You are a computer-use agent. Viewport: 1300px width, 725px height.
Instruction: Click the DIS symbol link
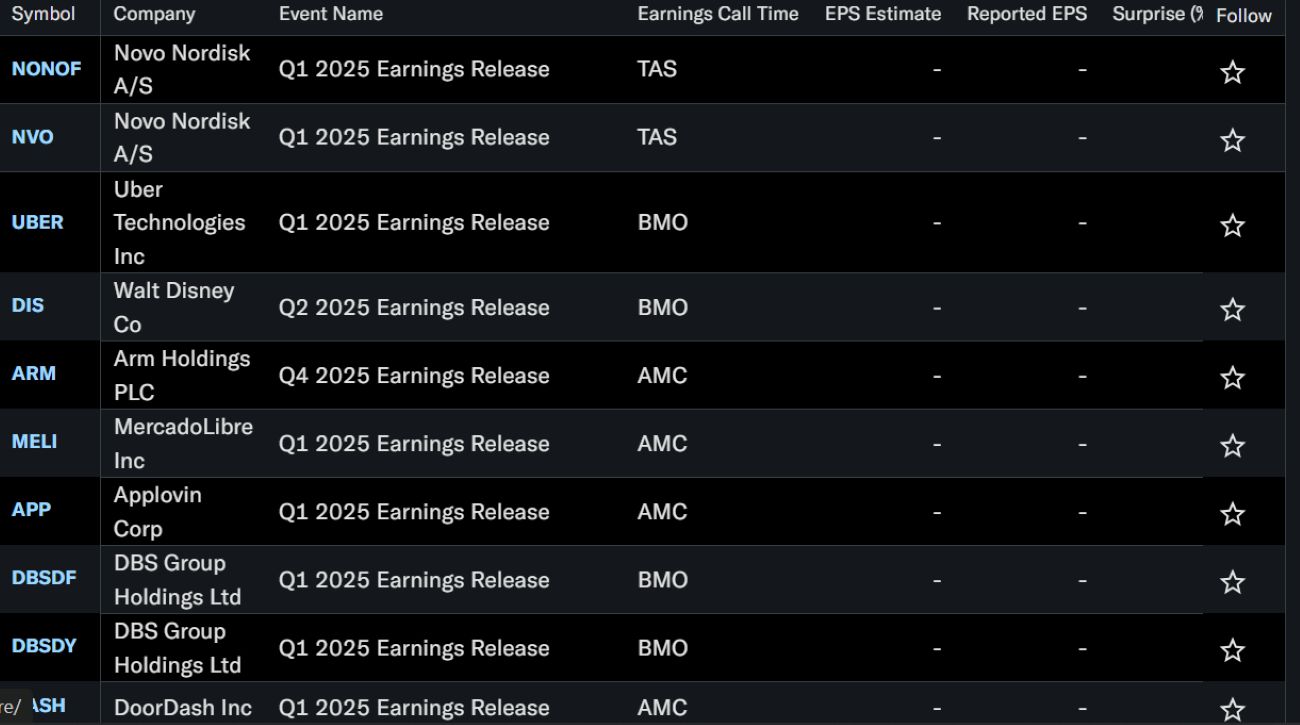coord(28,306)
